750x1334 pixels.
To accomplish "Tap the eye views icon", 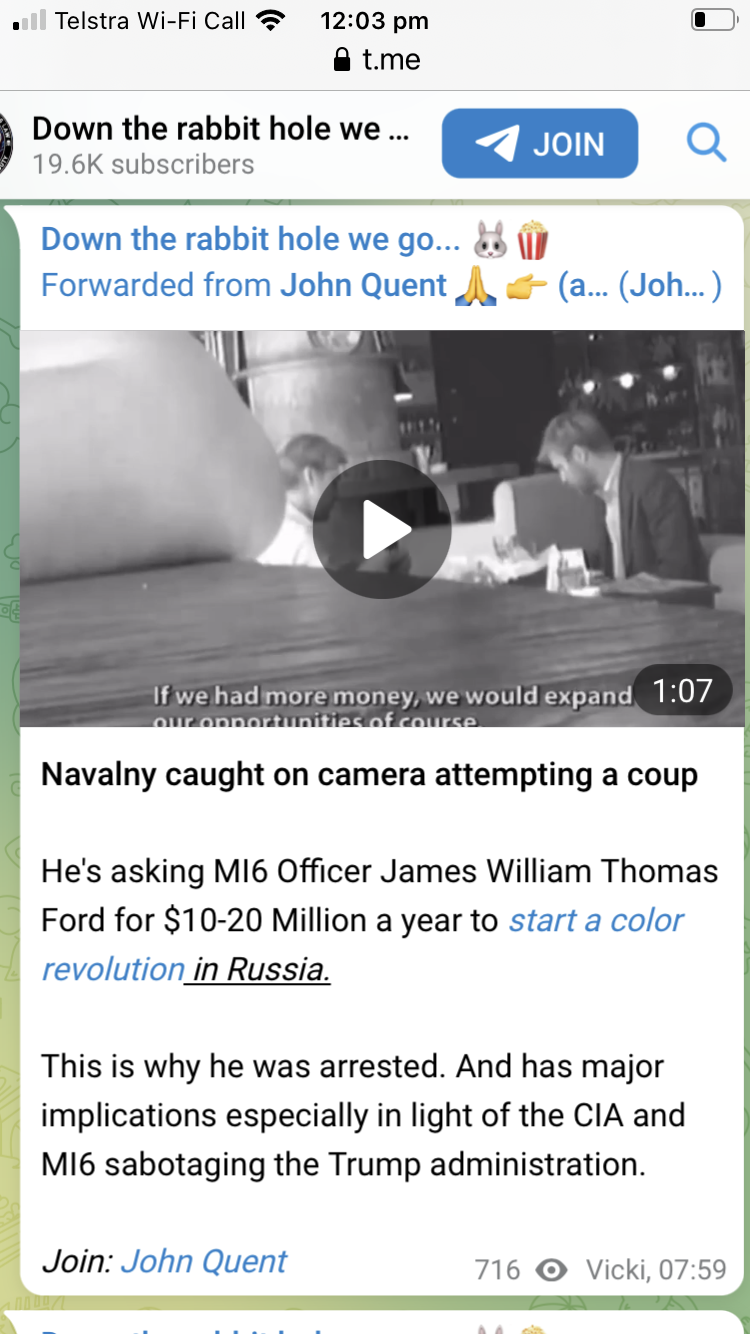I will (551, 1270).
